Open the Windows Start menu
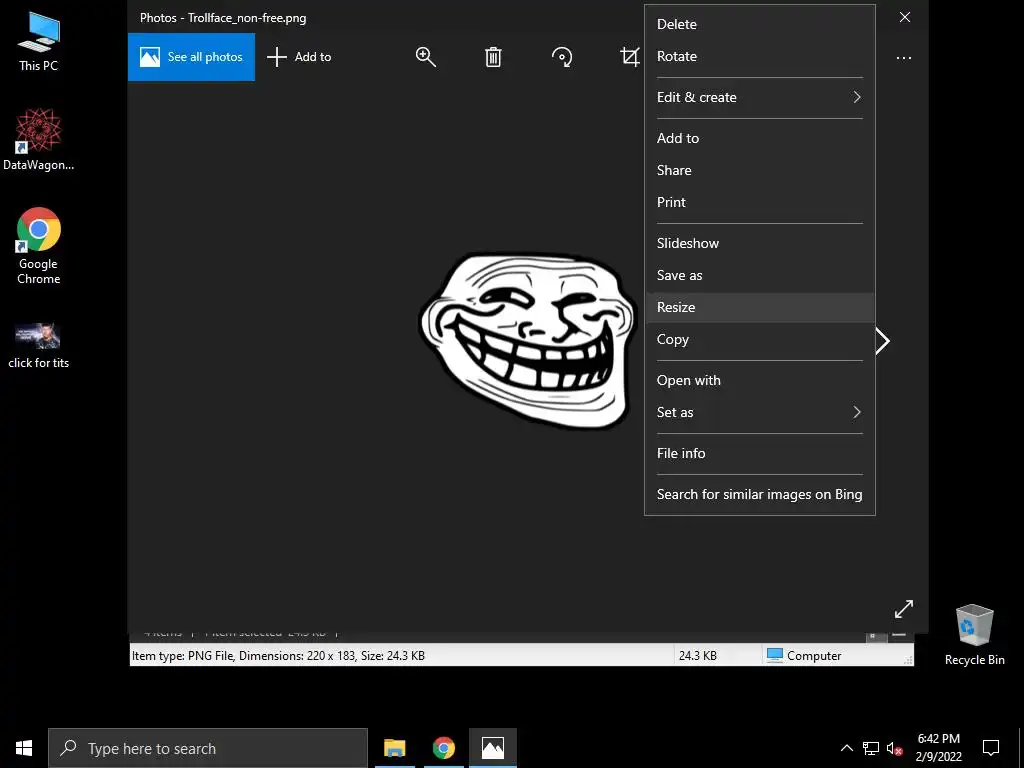1024x768 pixels. click(24, 748)
